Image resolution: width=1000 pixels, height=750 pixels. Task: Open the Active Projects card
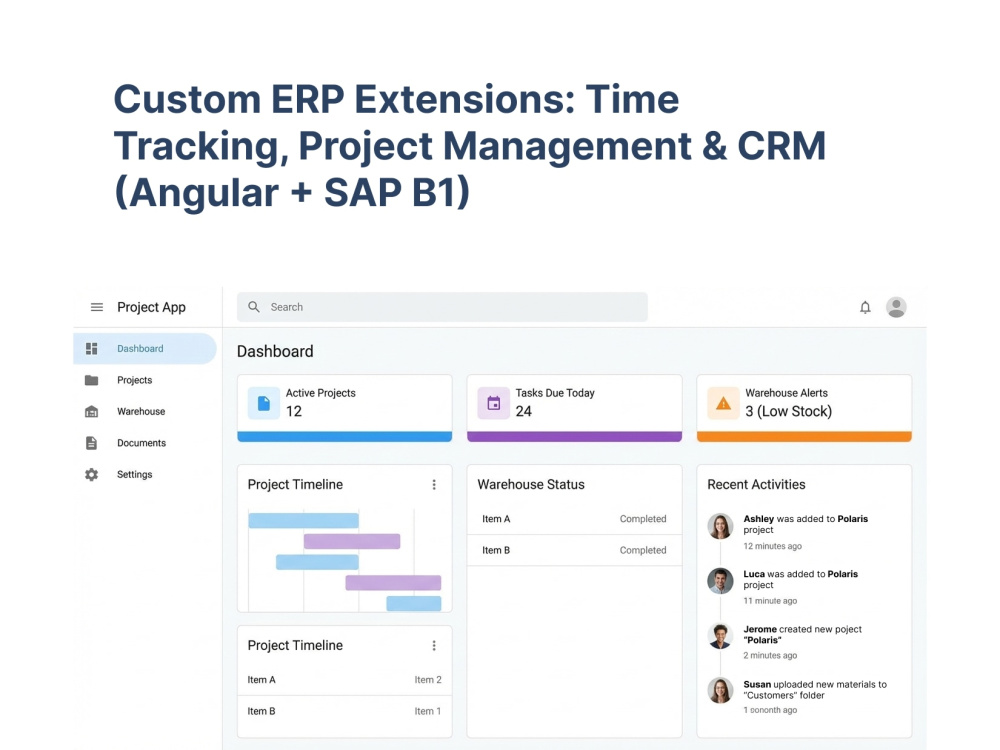(x=344, y=408)
